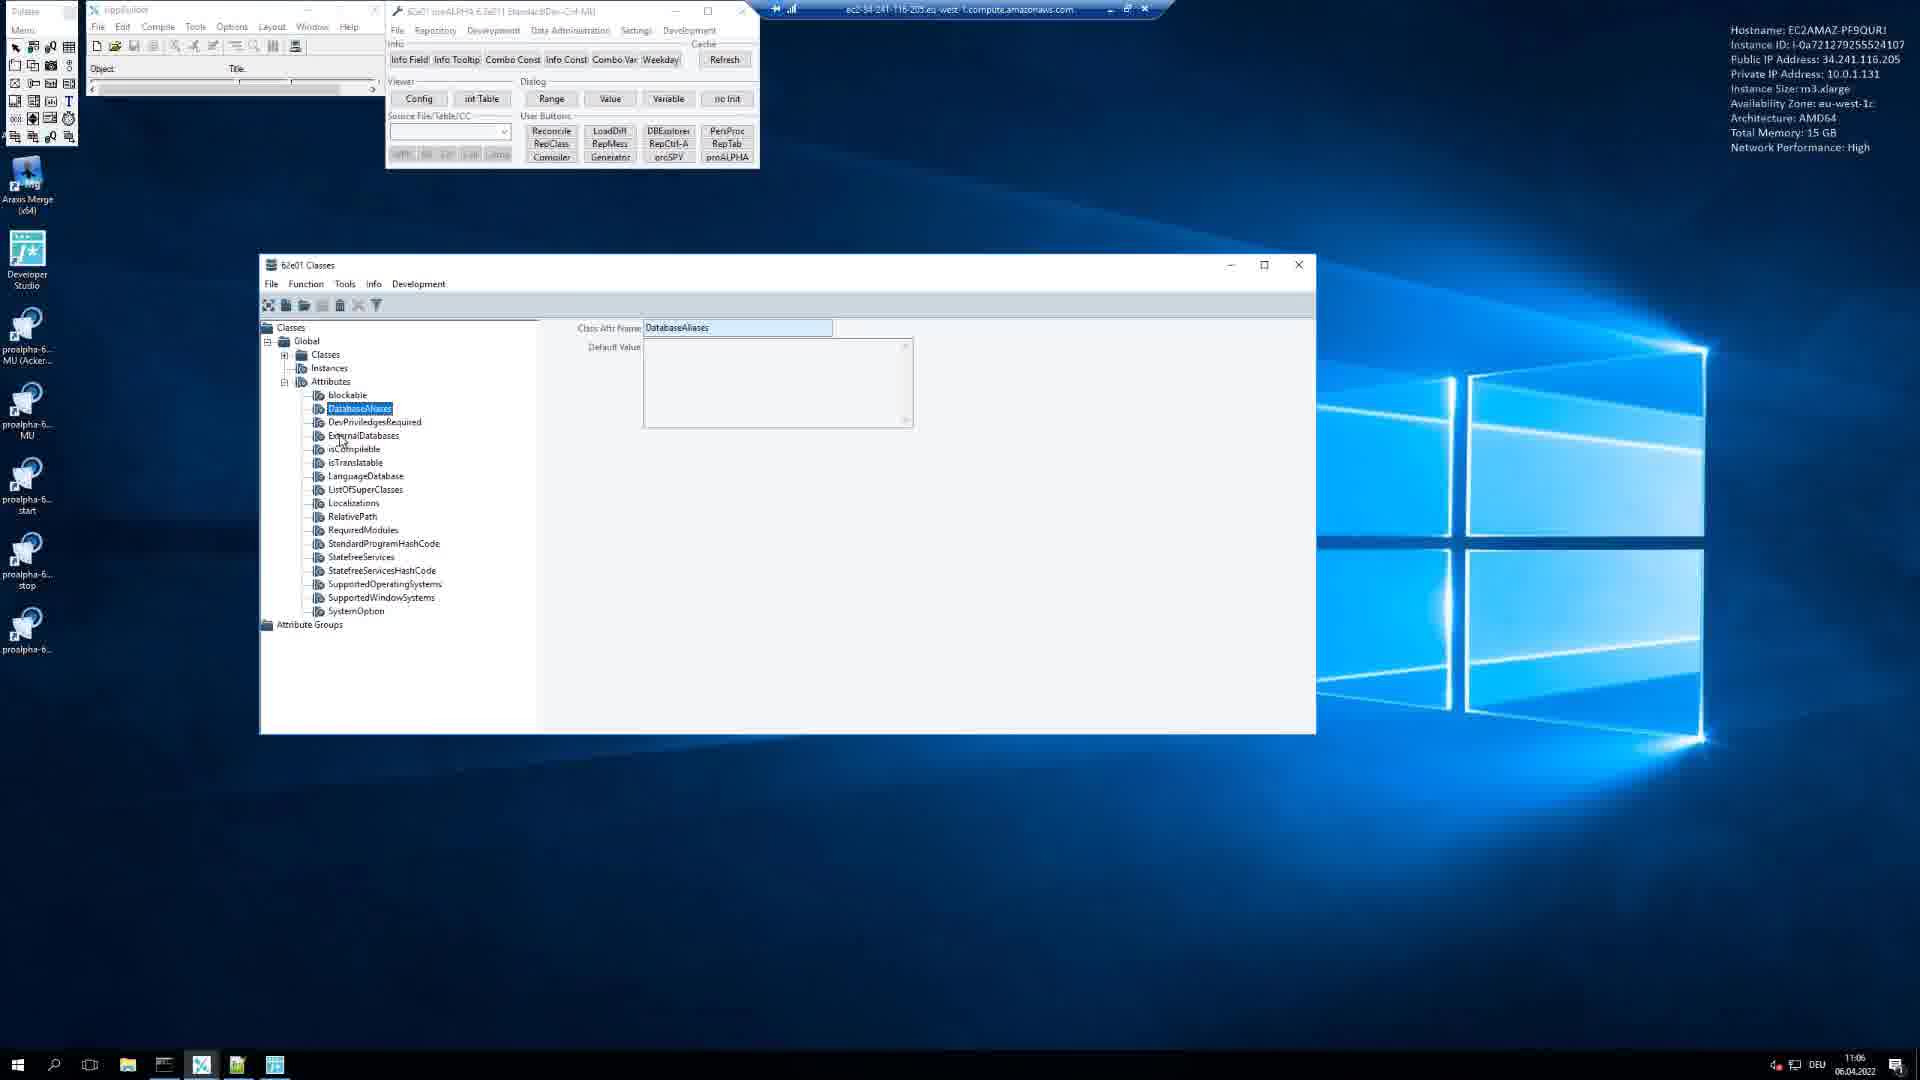1920x1080 pixels.
Task: Click the last AppBuilder toolbar icon
Action: coord(295,46)
